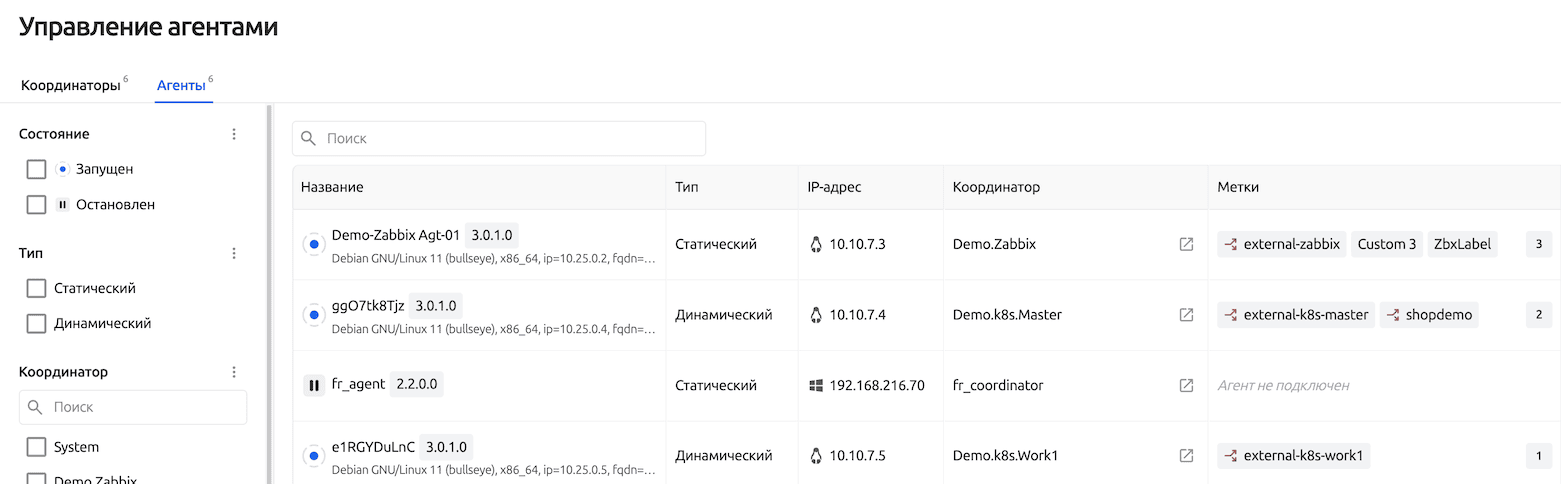This screenshot has width=1561, height=484.
Task: Click the paused status icon of fr_agent
Action: pyautogui.click(x=314, y=385)
